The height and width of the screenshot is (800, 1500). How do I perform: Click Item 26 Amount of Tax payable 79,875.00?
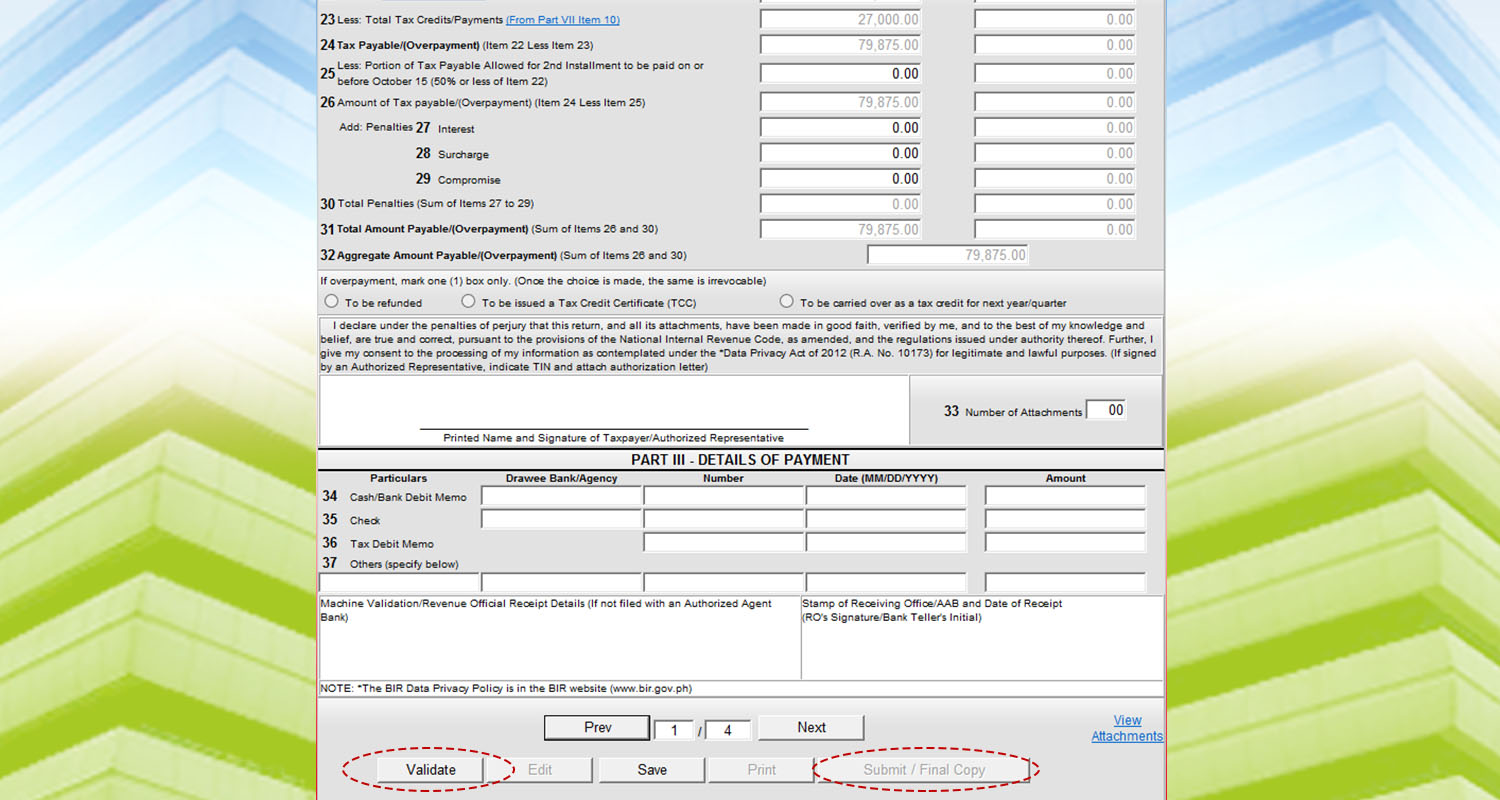tap(841, 102)
